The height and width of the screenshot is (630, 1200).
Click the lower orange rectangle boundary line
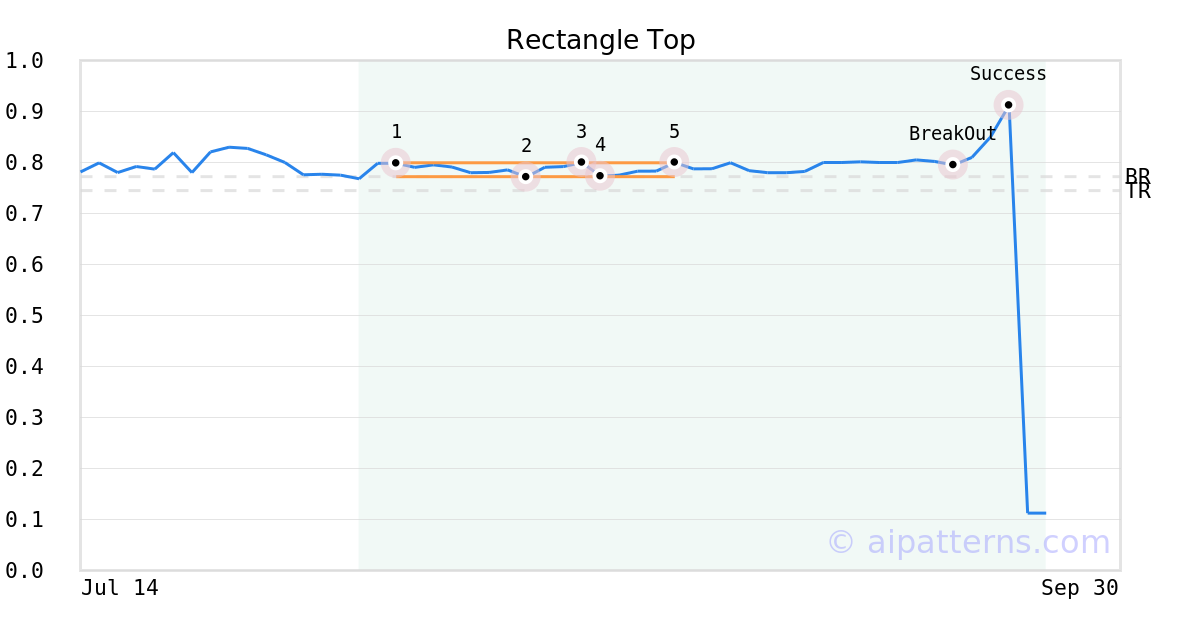460,177
